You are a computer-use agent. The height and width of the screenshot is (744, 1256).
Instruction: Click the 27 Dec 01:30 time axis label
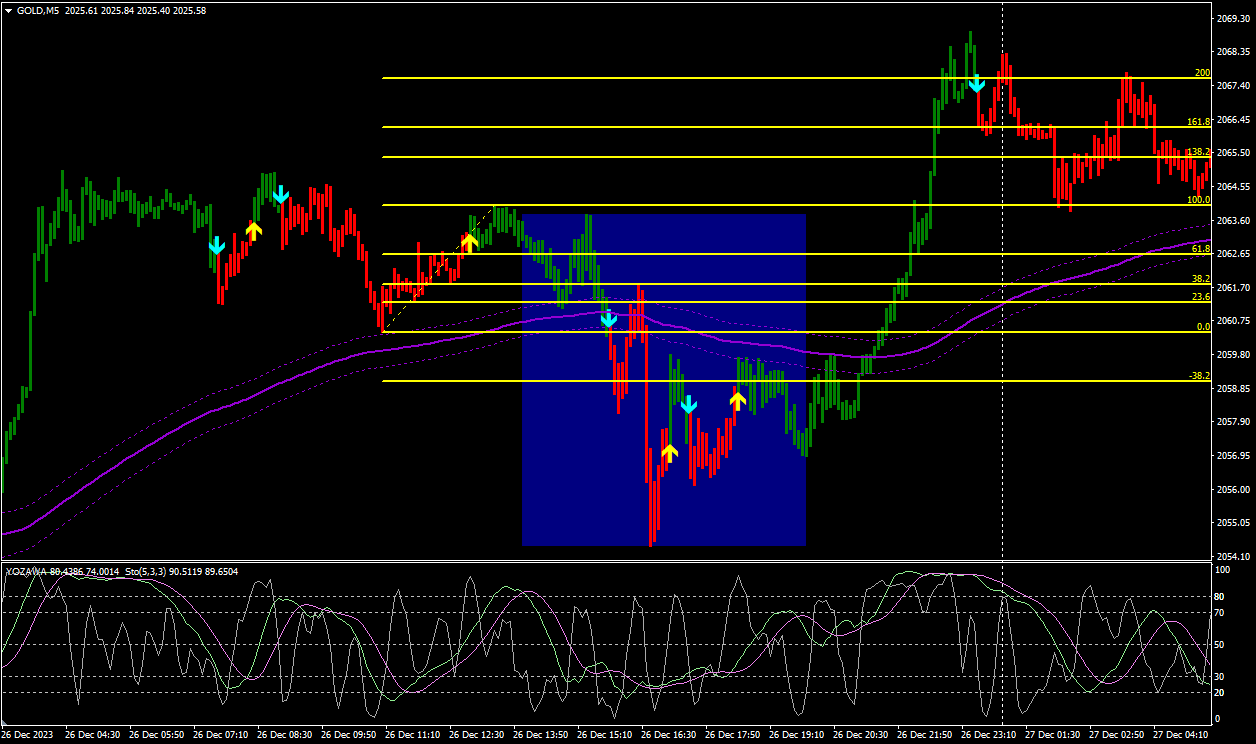tap(1053, 734)
